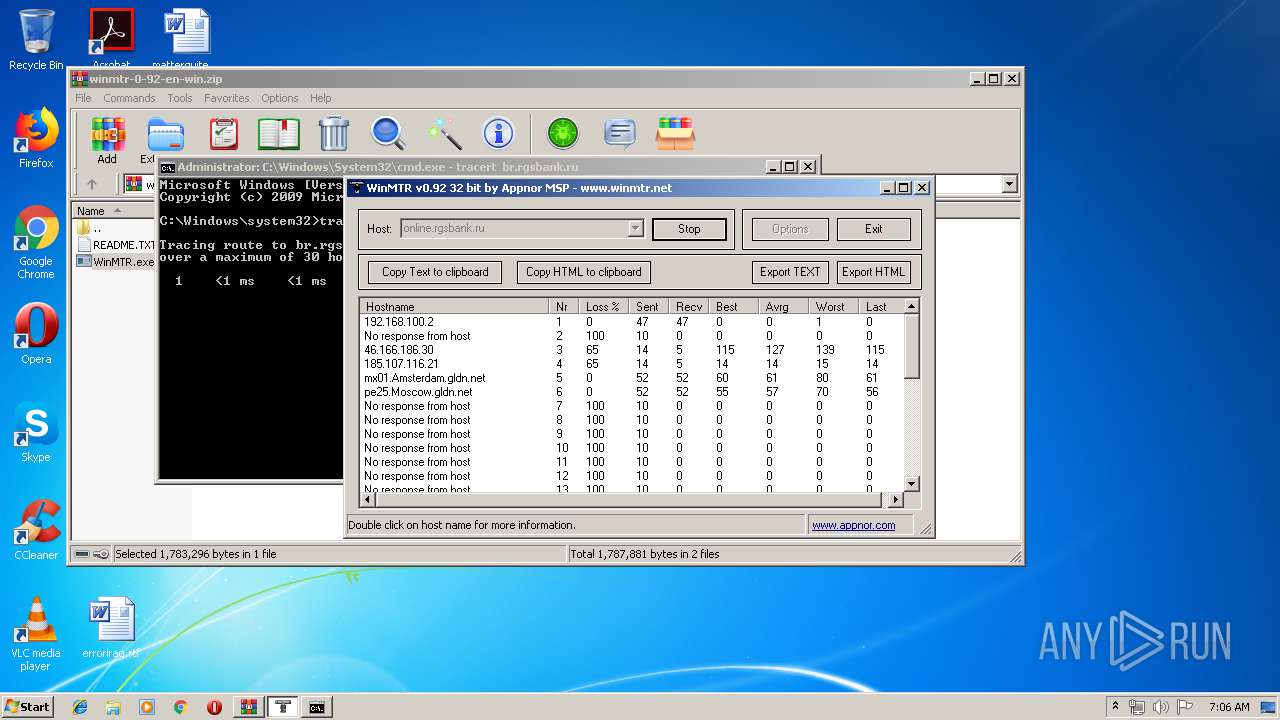Click the WinRAR Comment speech bubble icon
The width and height of the screenshot is (1280, 720).
click(x=620, y=134)
